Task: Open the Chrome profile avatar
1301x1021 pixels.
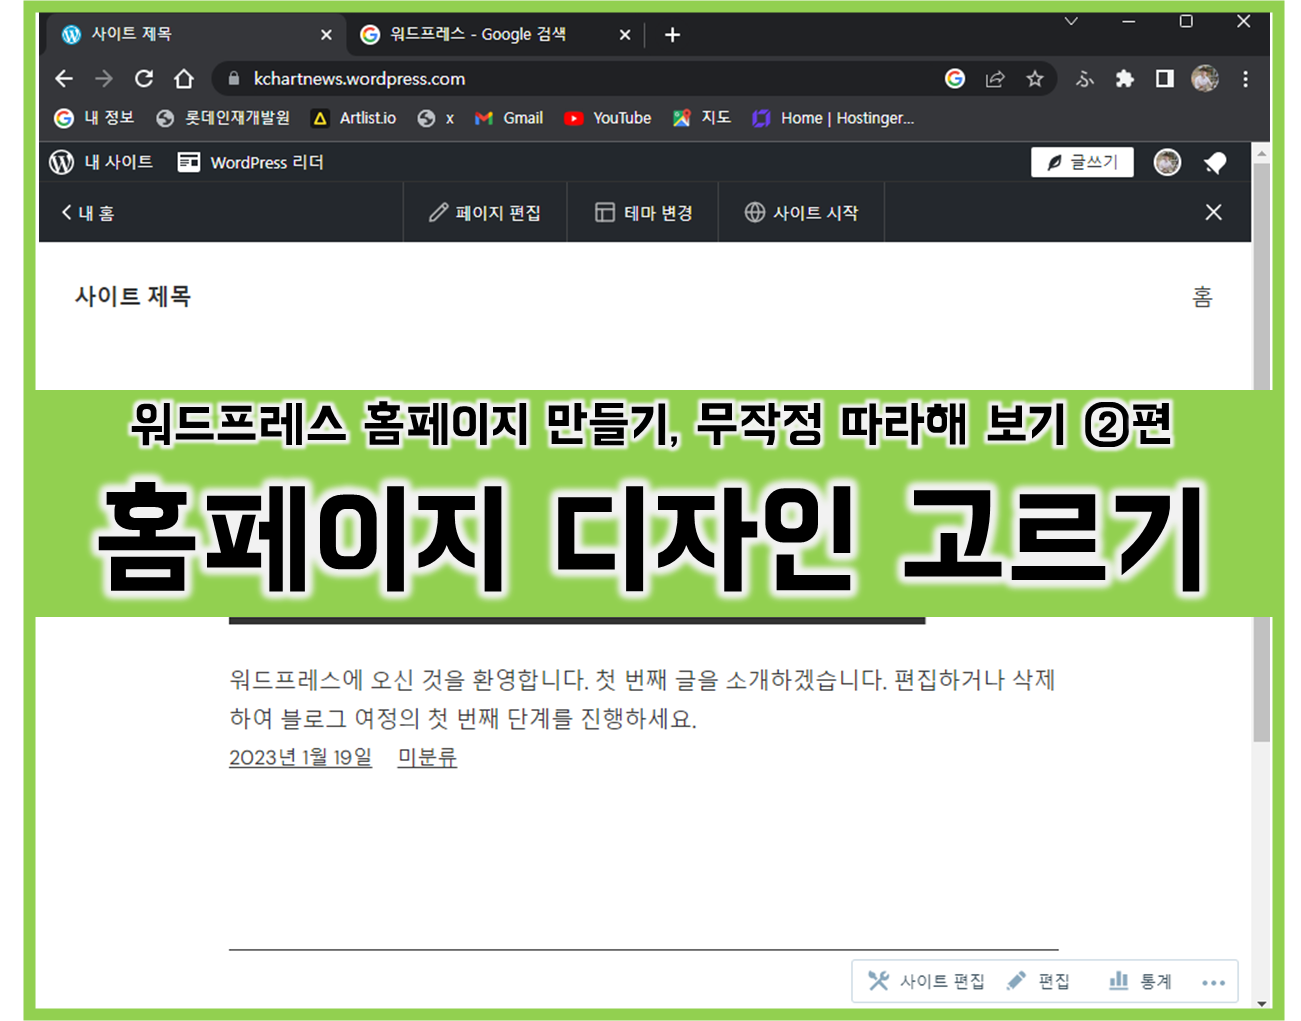Action: [1205, 78]
